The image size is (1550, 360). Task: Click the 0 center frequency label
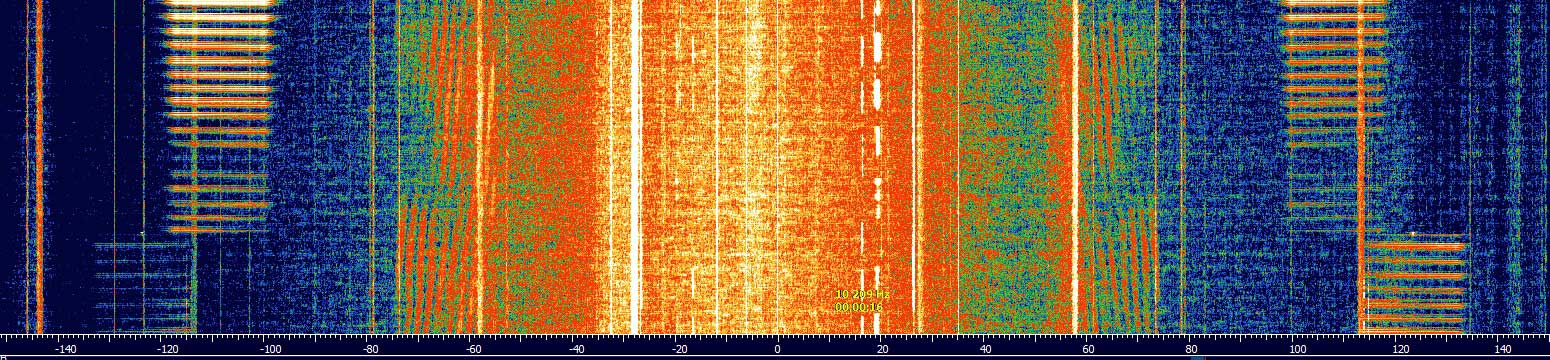click(777, 349)
